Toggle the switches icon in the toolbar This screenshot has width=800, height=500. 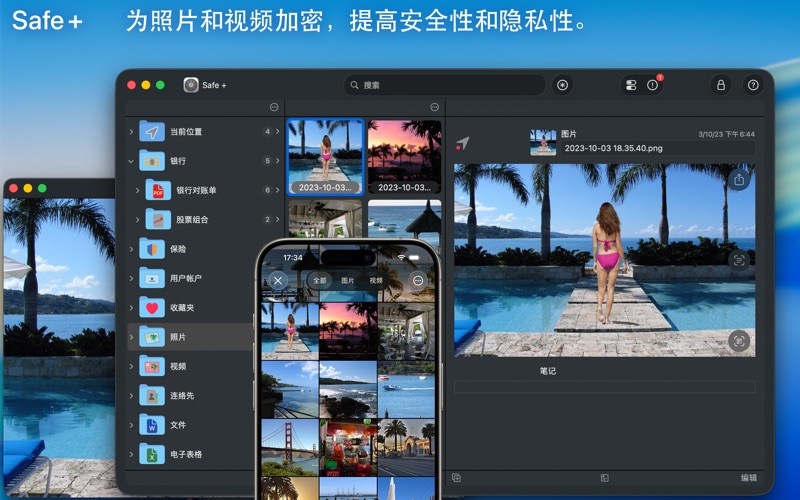pyautogui.click(x=629, y=85)
